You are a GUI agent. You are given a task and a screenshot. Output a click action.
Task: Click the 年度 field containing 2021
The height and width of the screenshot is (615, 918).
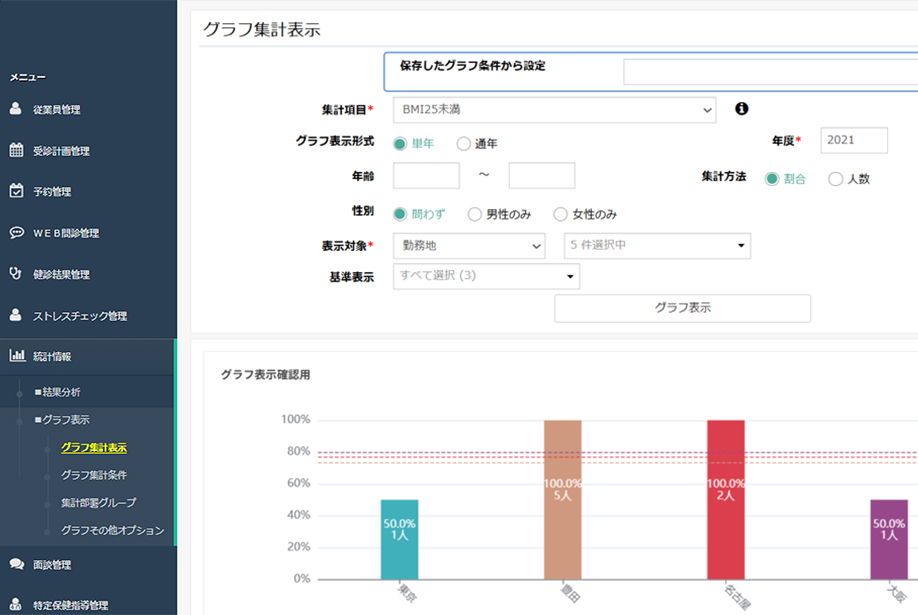click(854, 140)
